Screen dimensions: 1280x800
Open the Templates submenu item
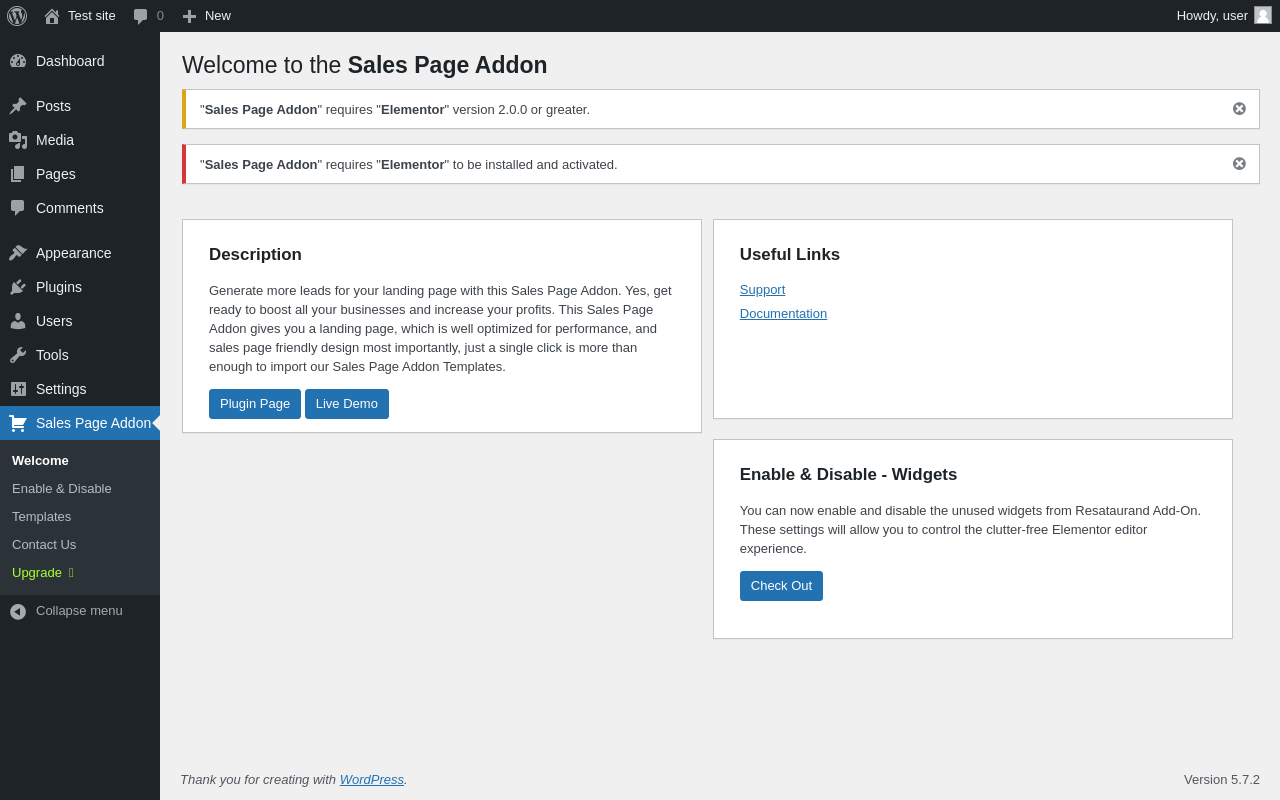(x=42, y=517)
